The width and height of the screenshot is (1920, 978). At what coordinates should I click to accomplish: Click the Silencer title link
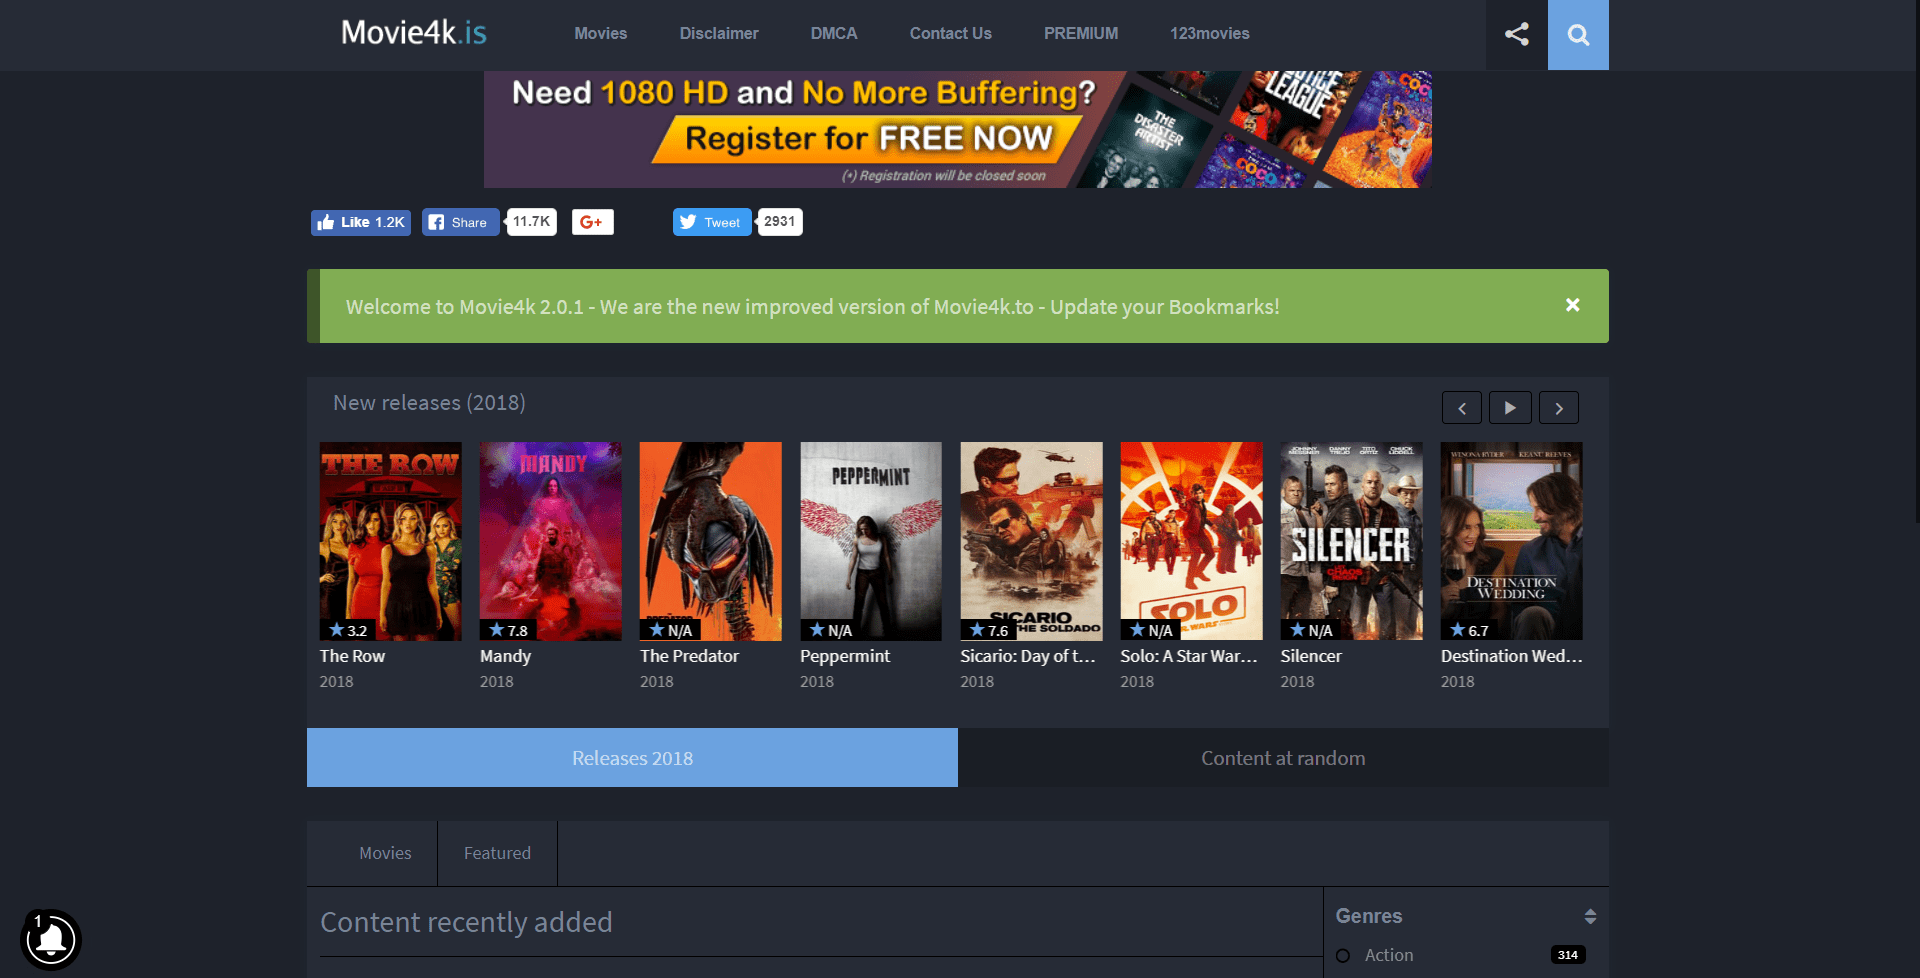tap(1311, 656)
